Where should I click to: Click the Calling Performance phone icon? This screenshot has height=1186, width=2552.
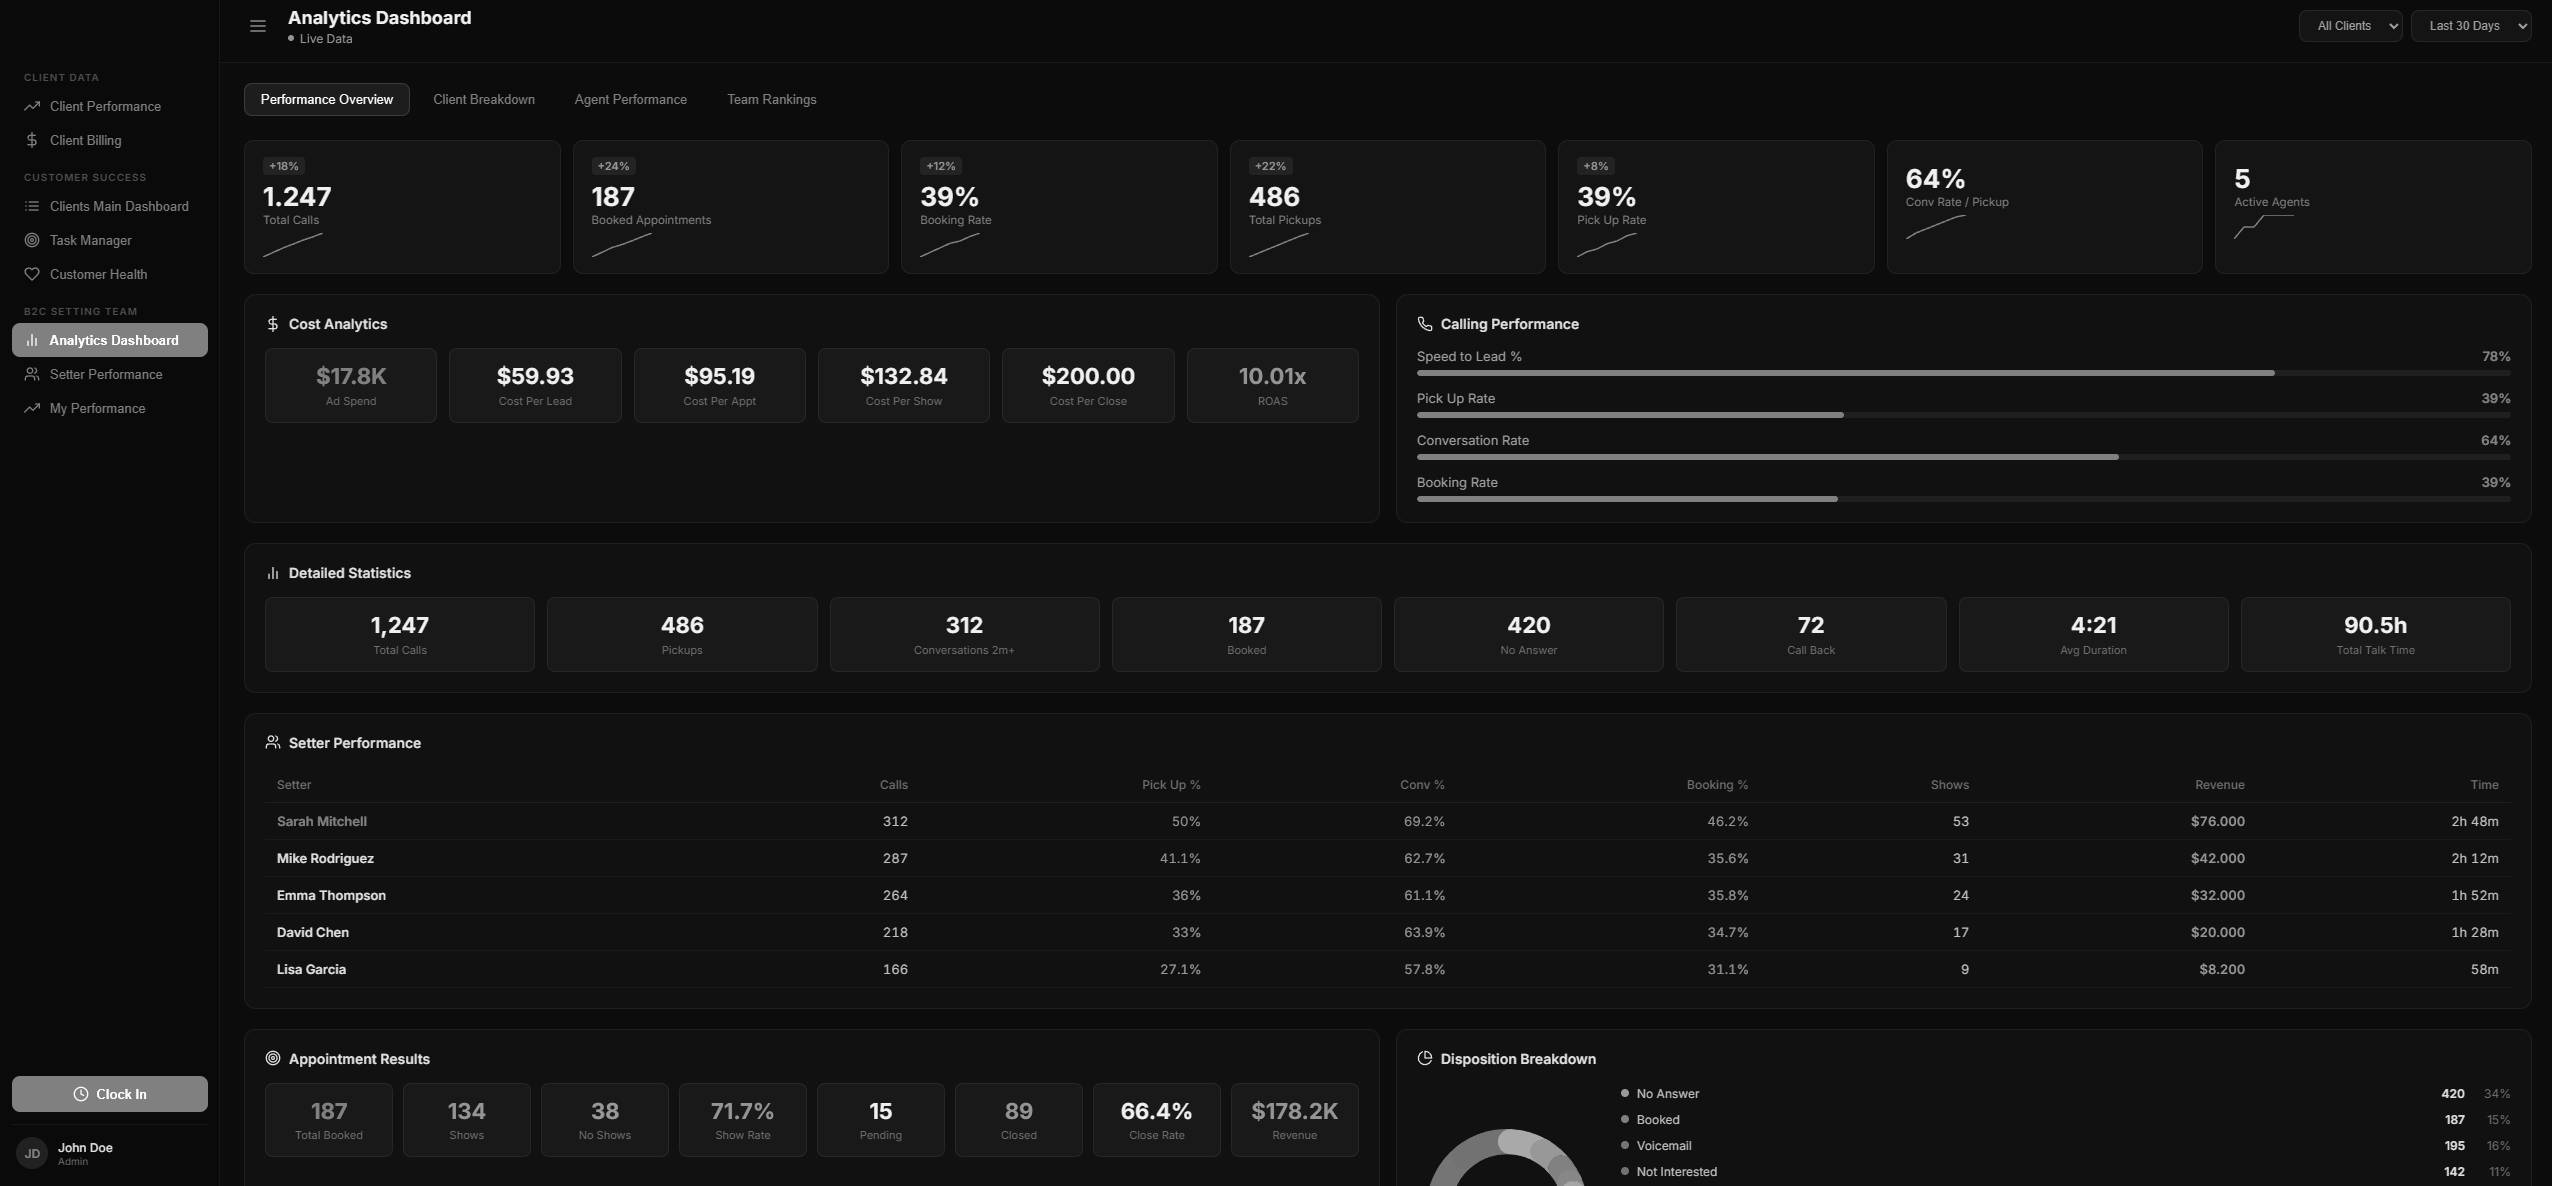click(x=1424, y=323)
